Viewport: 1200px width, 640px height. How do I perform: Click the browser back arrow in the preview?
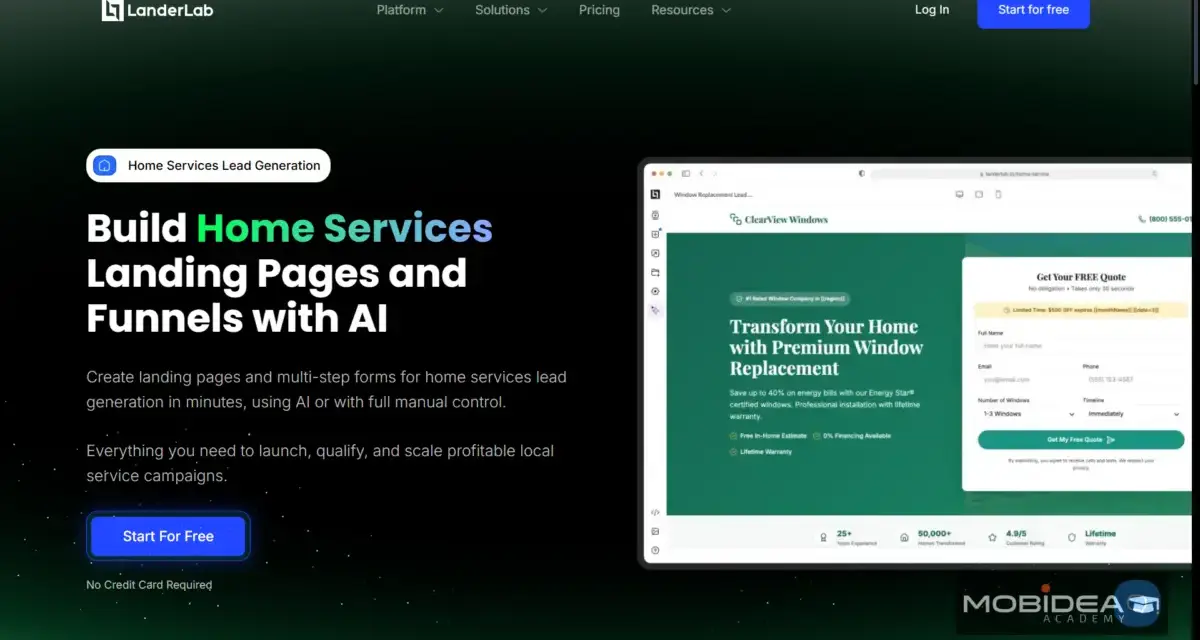pos(701,173)
